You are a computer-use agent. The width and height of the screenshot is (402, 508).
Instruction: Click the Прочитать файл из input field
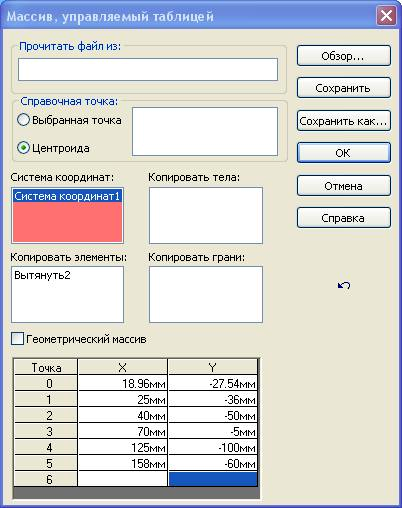[148, 69]
